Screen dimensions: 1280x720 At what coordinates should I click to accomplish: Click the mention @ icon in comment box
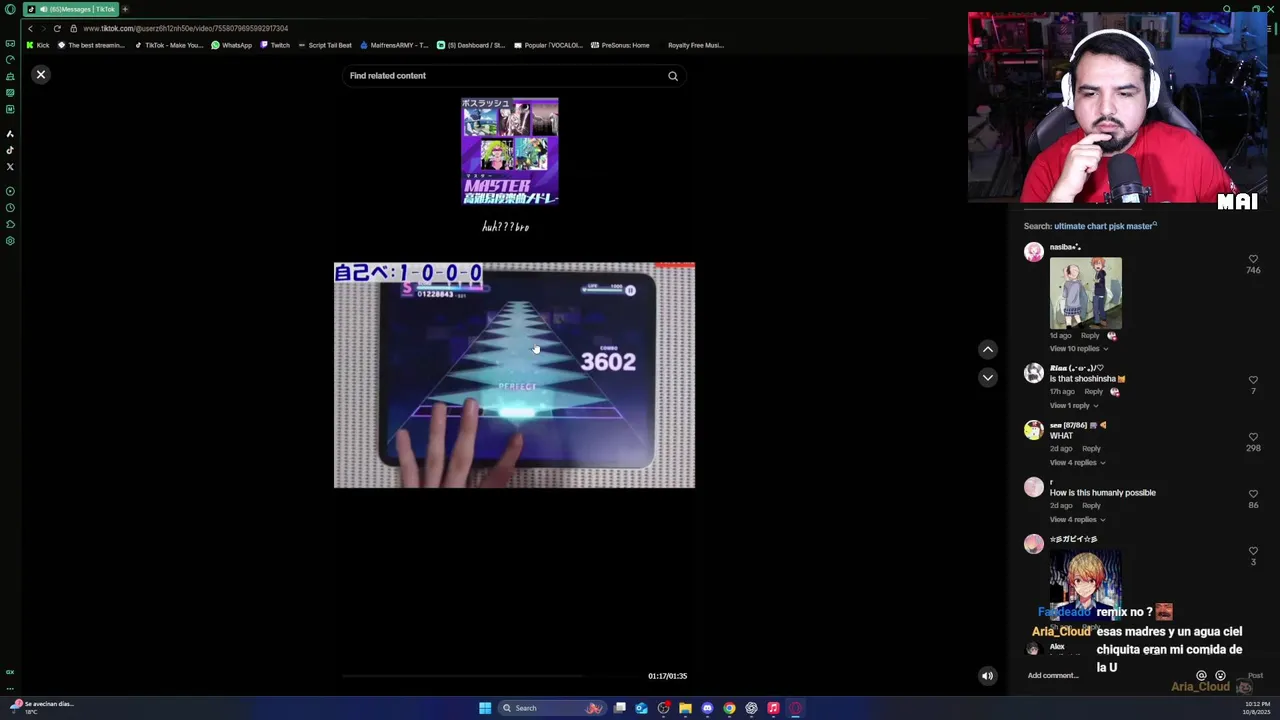click(1202, 676)
